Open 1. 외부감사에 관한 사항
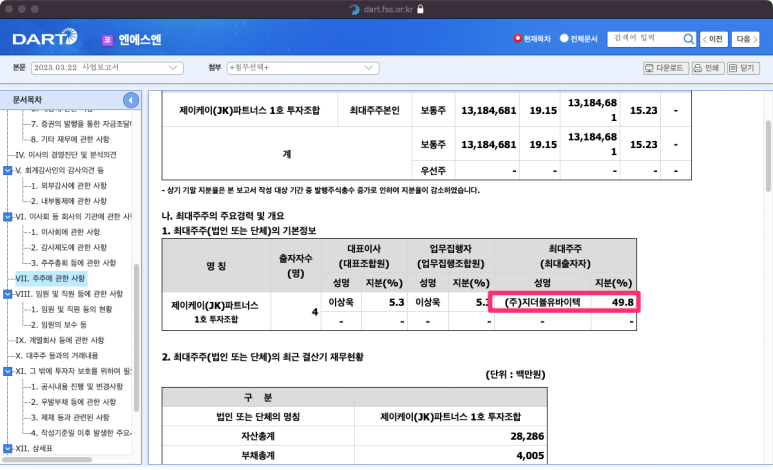Screen dimensions: 773x470 [x=69, y=185]
